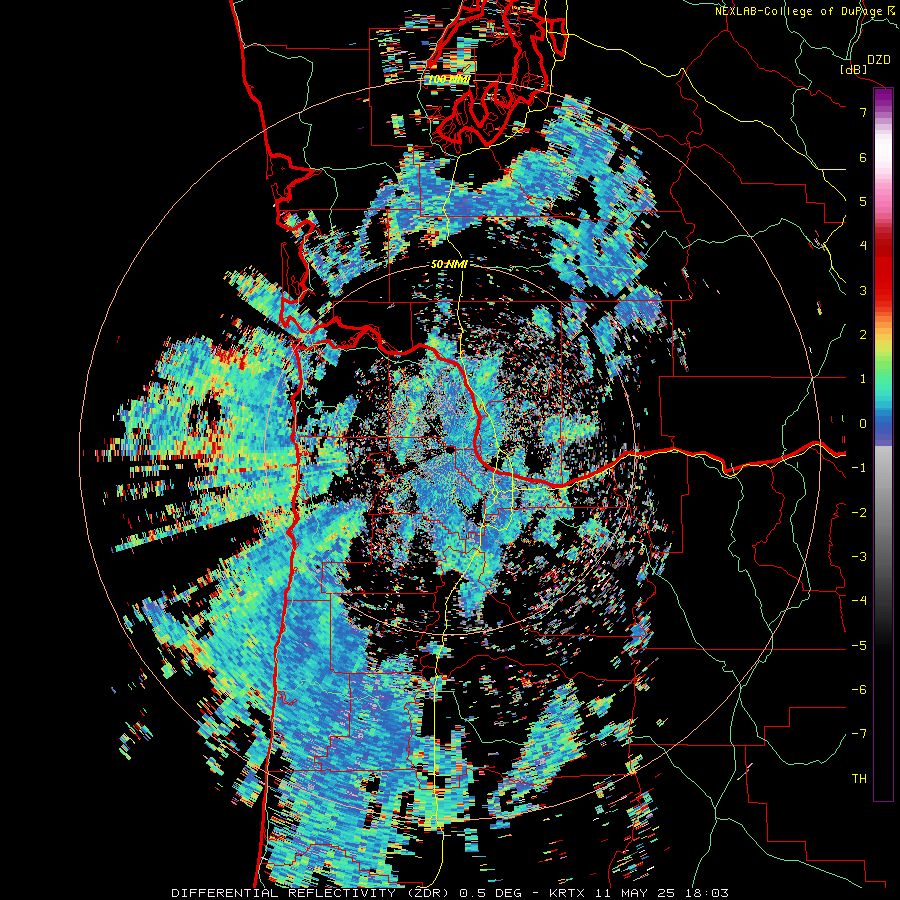Click the 50 NMI range ring label
This screenshot has height=900, width=900.
(449, 264)
